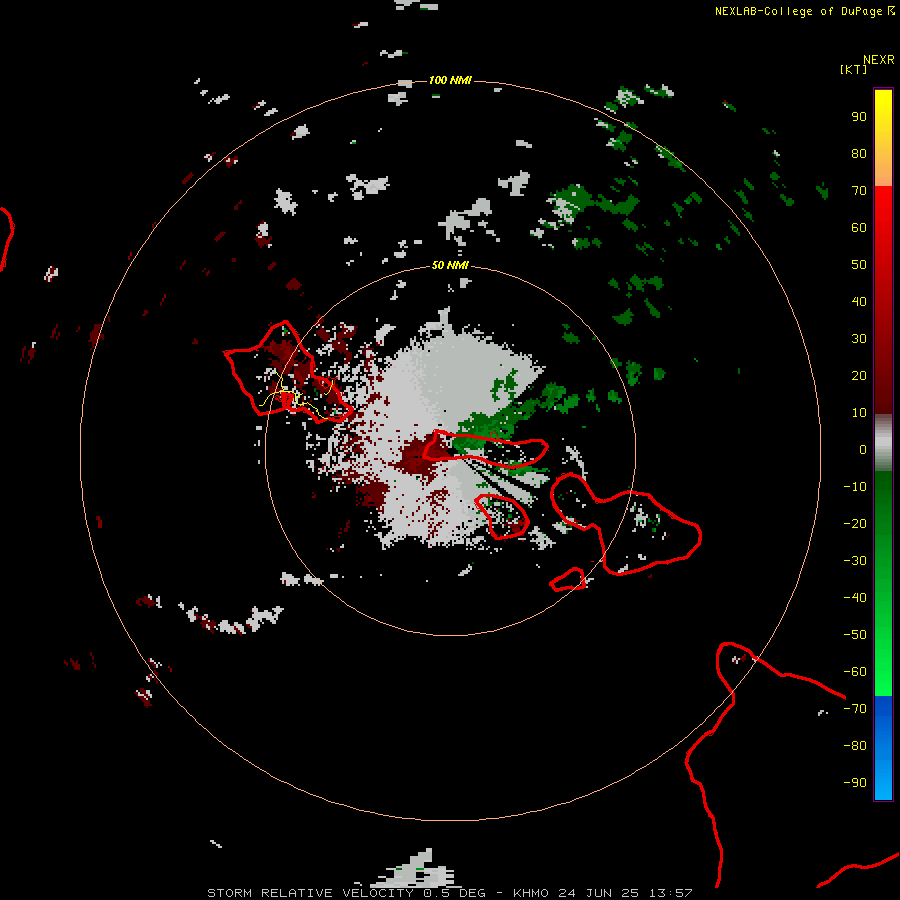Click the NEXLAB-College of DuPage header text
The image size is (900, 900).
(805, 11)
